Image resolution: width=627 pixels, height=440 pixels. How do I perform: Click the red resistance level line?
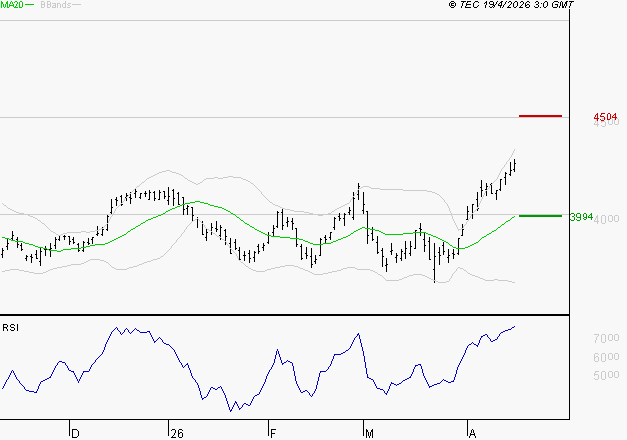tap(540, 116)
